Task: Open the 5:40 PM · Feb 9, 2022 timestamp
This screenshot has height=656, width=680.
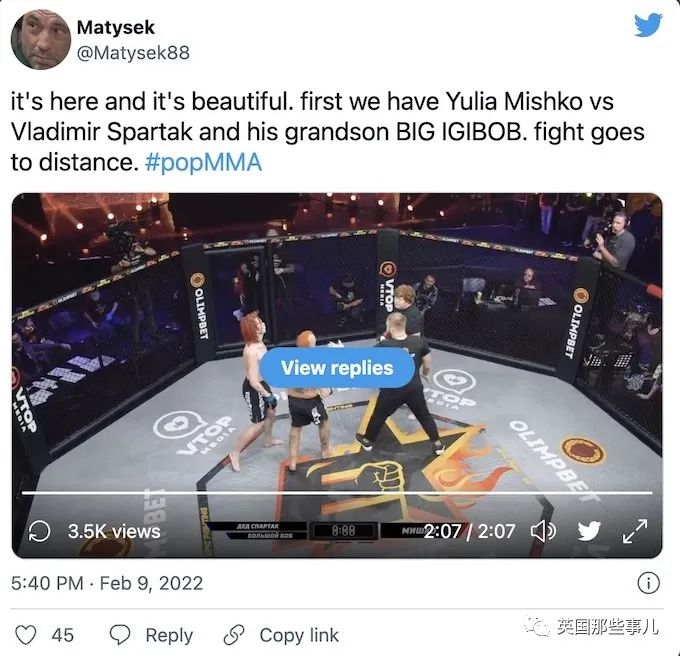Action: 107,583
